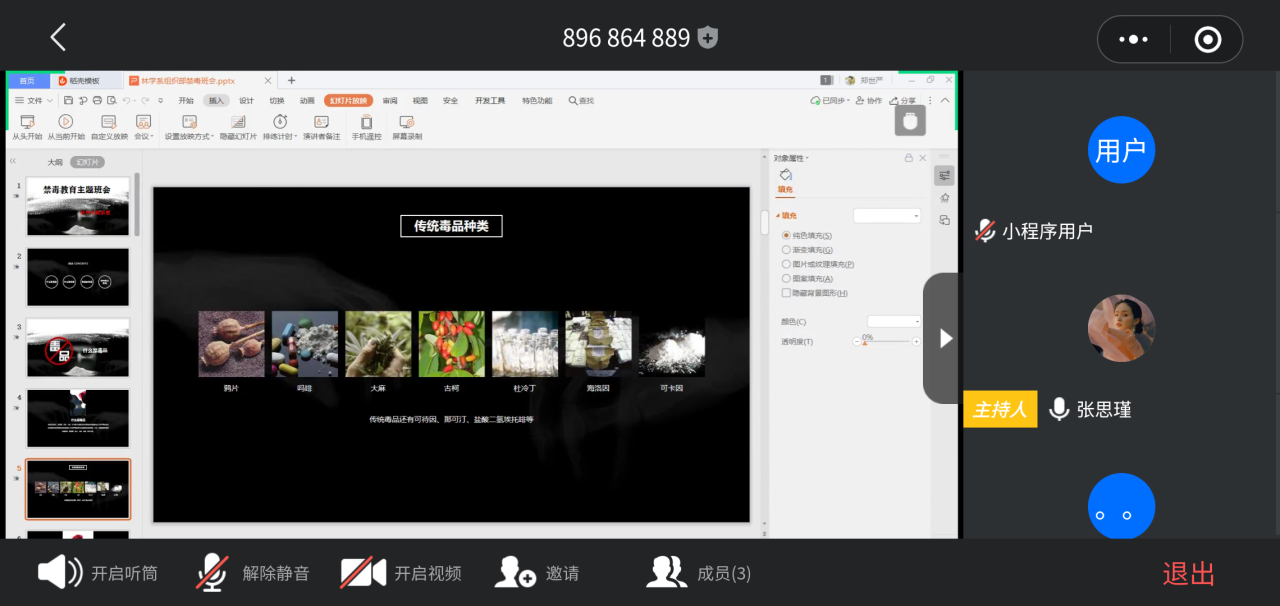The width and height of the screenshot is (1280, 606).
Task: Leave the meeting with 退出
Action: pyautogui.click(x=1188, y=574)
